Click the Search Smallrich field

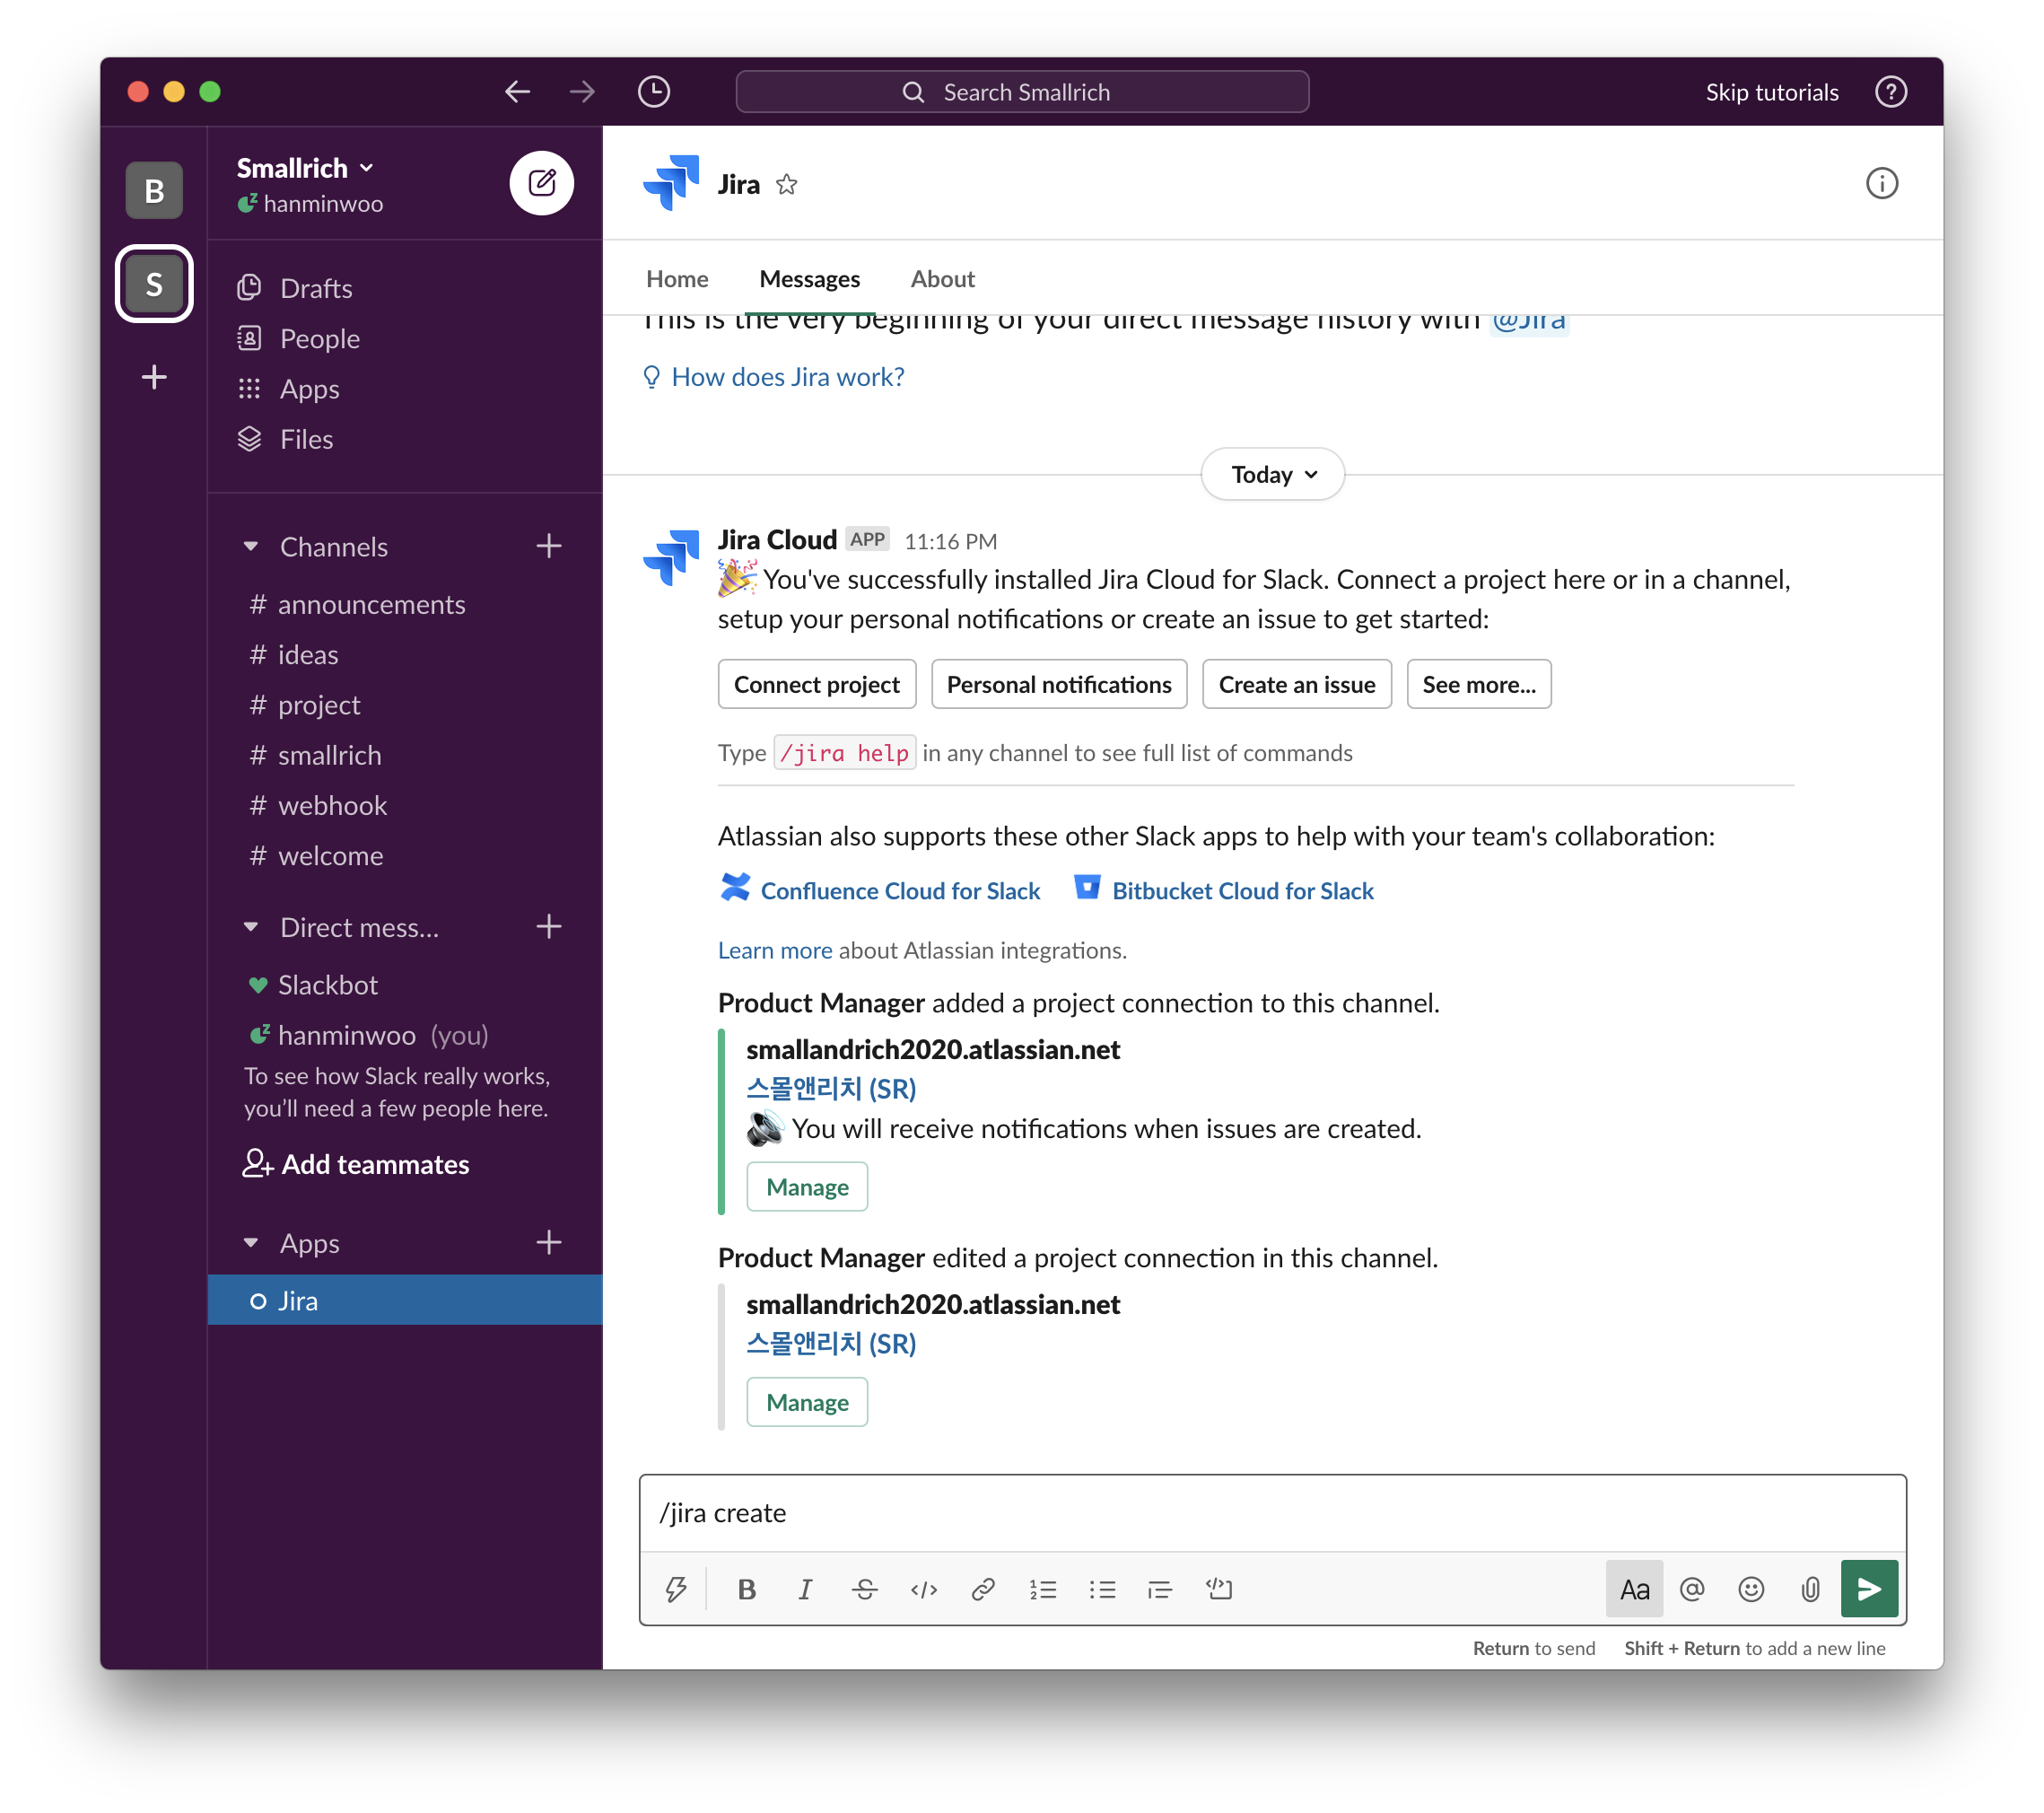[x=1022, y=92]
